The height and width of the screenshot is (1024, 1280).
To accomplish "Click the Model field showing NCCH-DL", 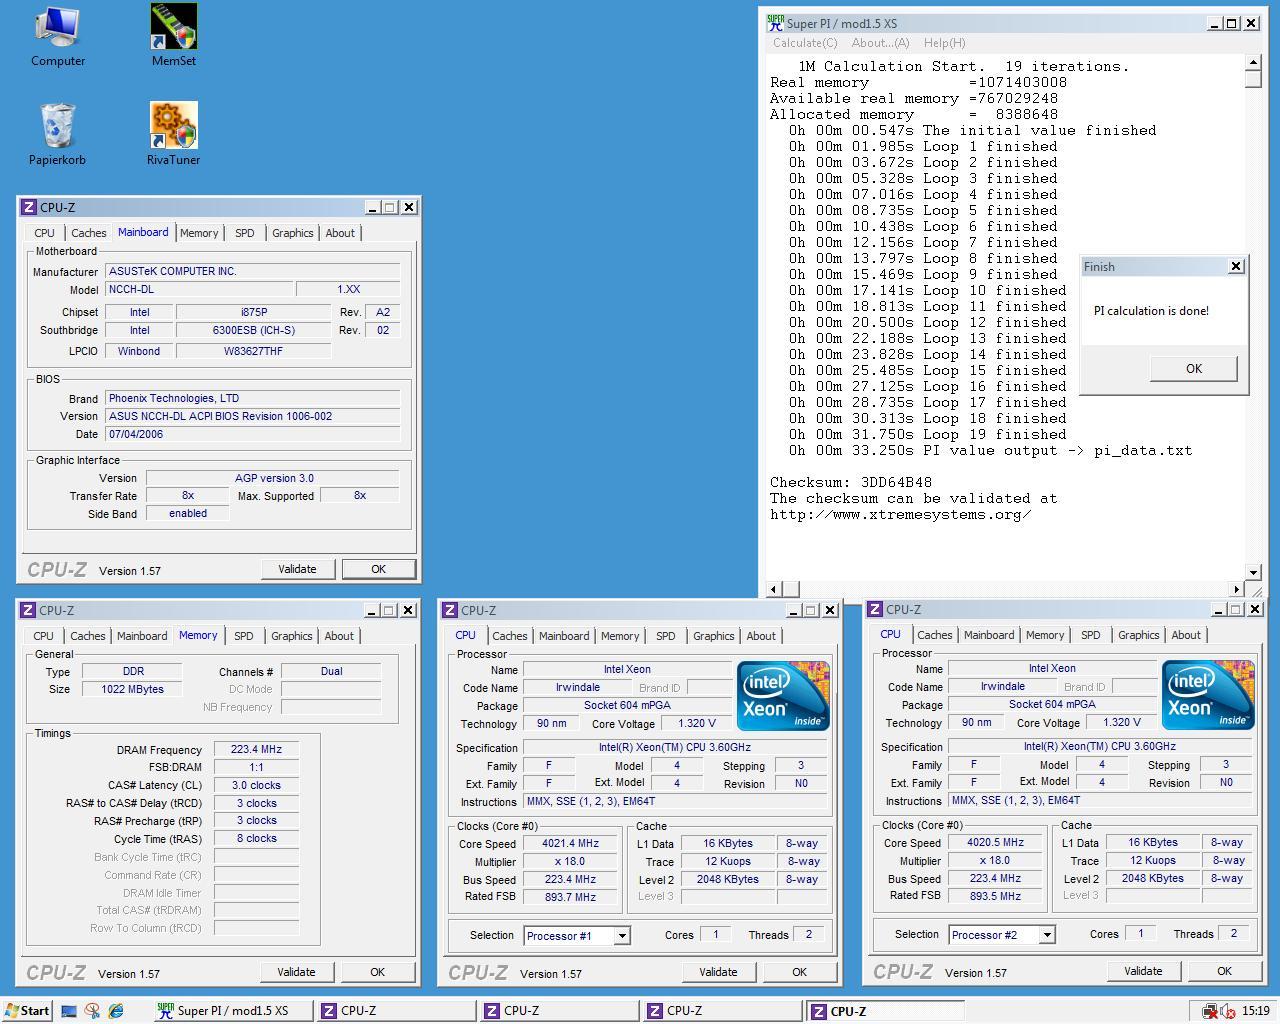I will pyautogui.click(x=200, y=289).
